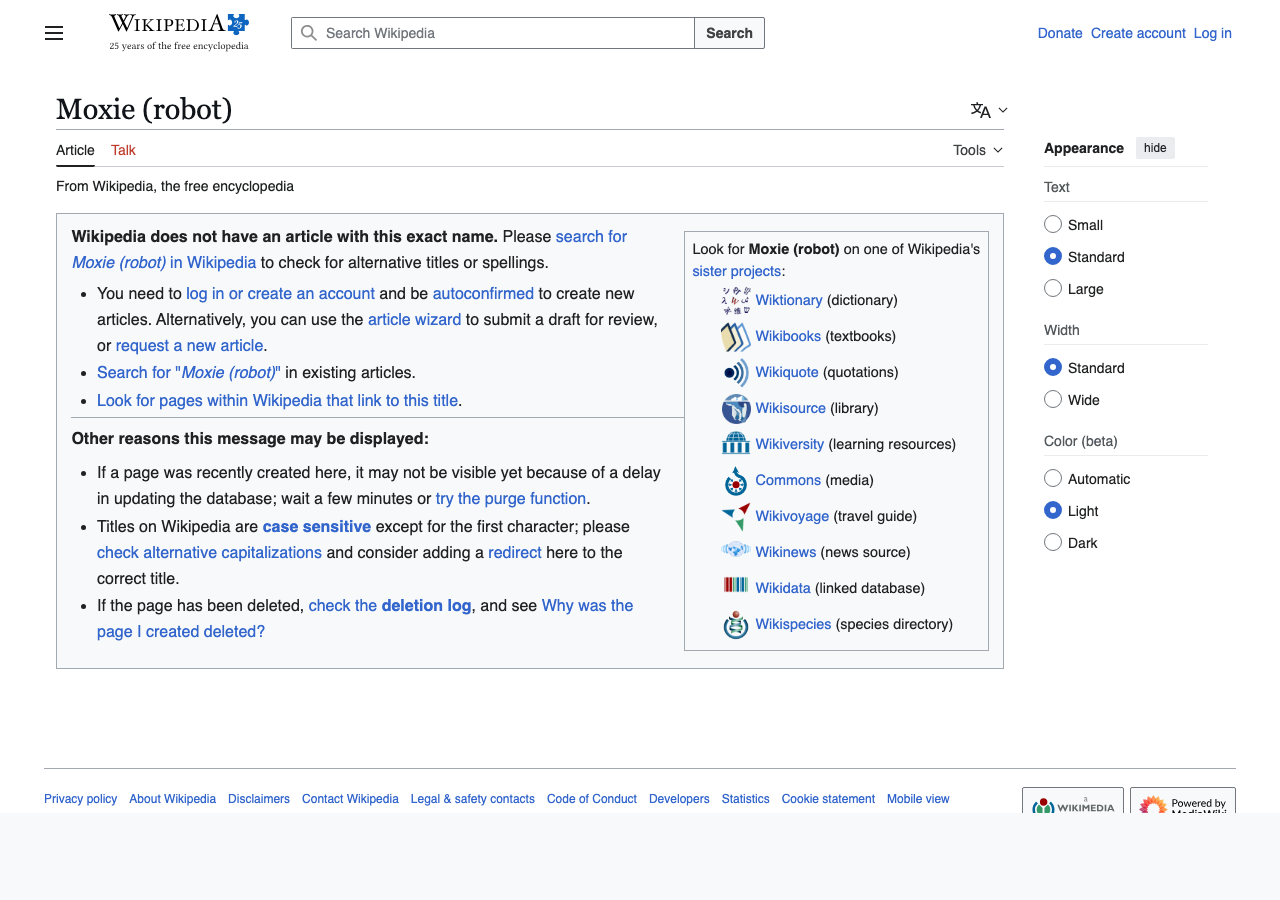Click the Wikibooks textbooks icon
The height and width of the screenshot is (900, 1280).
735,336
